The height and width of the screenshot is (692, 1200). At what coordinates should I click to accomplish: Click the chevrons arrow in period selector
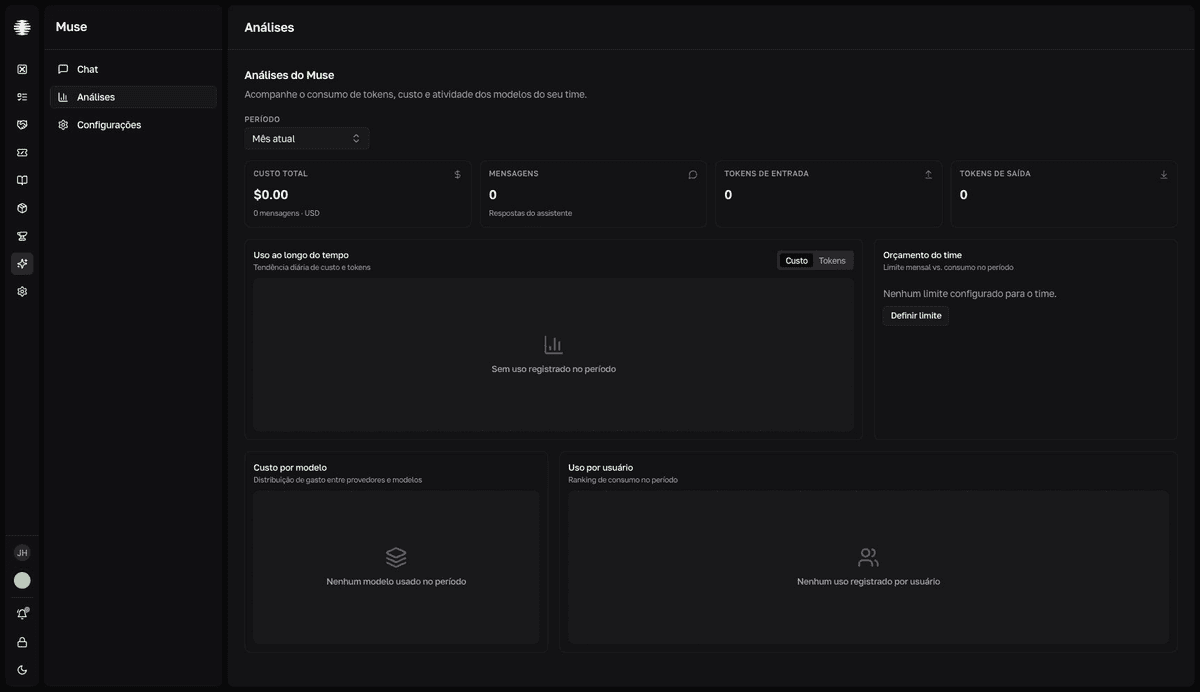click(356, 138)
